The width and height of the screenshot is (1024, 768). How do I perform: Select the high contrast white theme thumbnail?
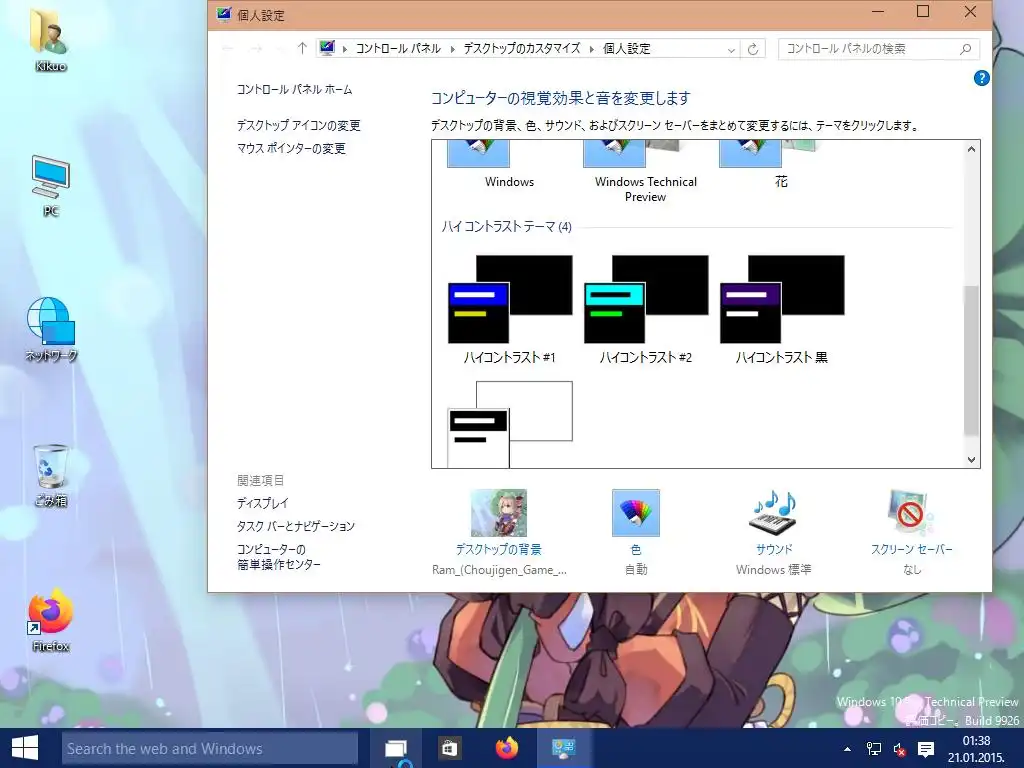509,424
